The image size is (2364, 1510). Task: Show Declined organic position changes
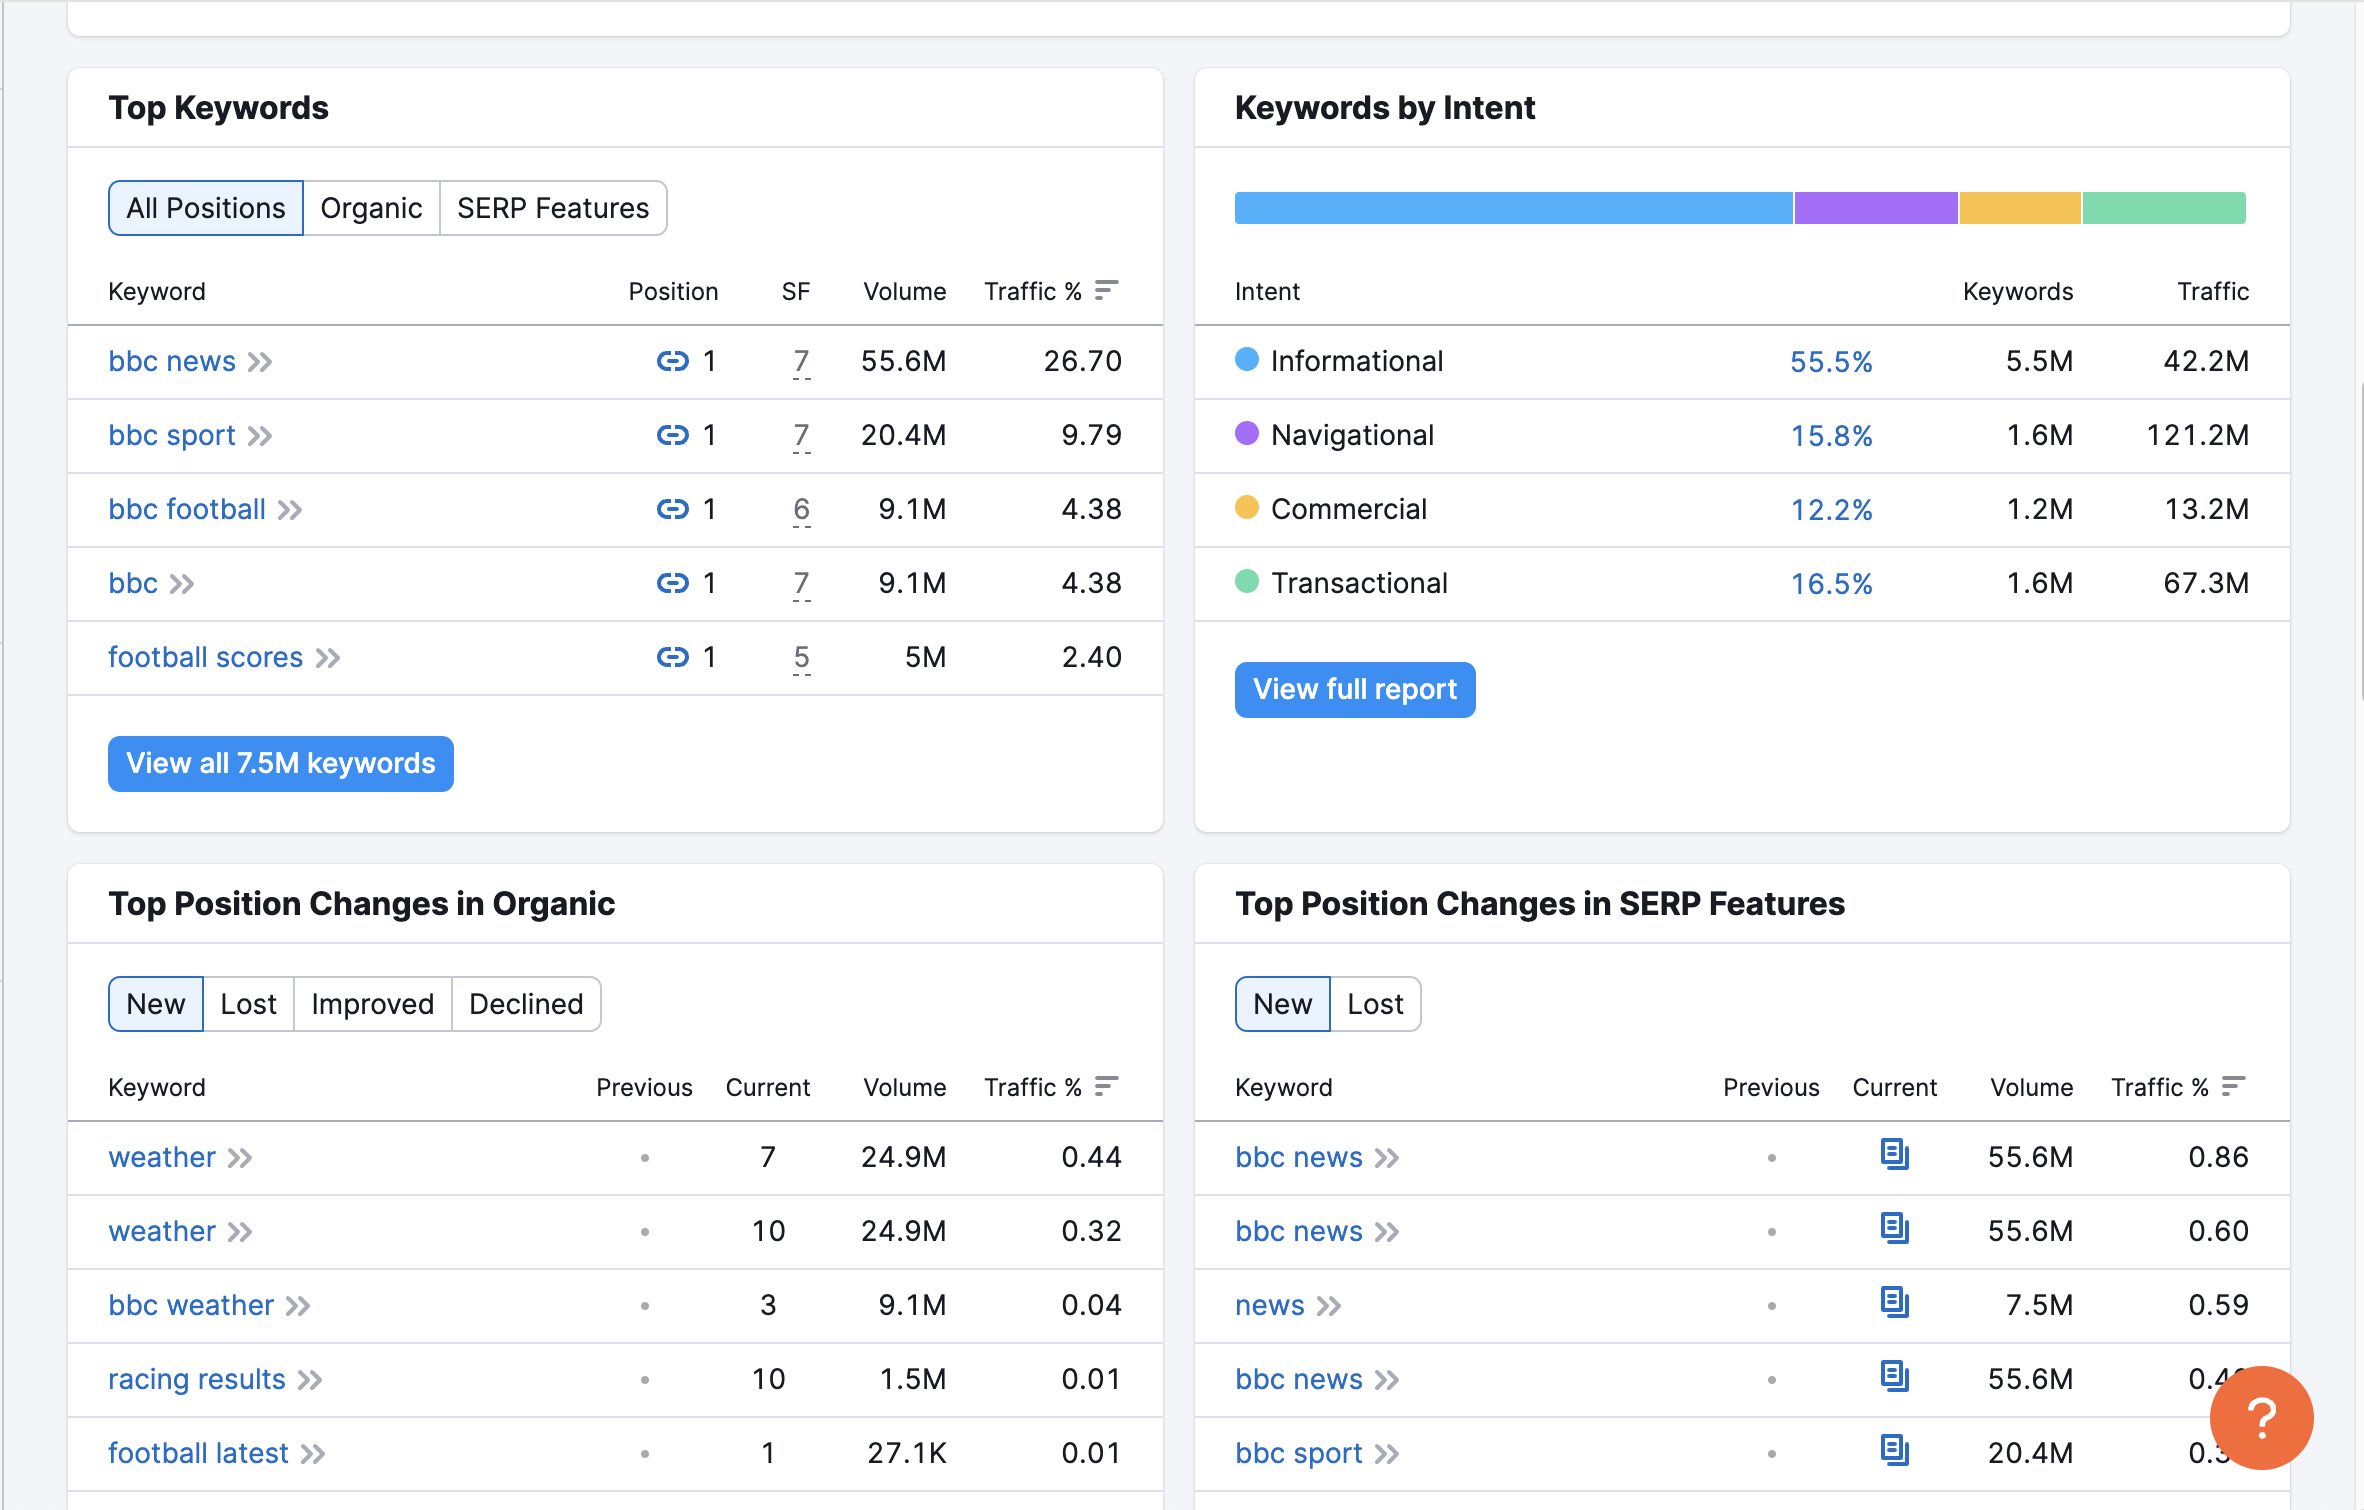pyautogui.click(x=526, y=1004)
